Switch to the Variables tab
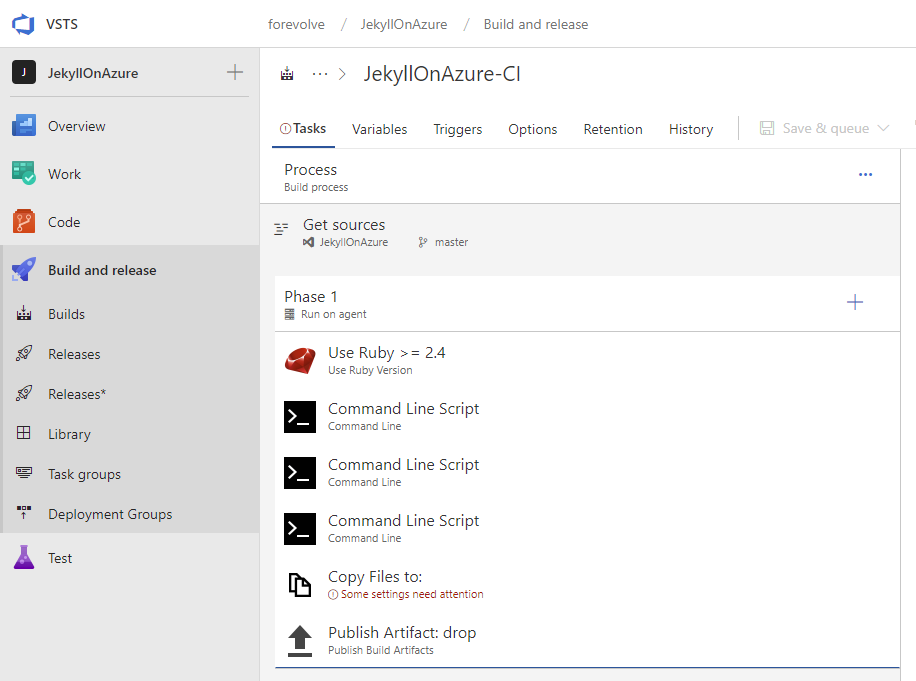Viewport: 916px width, 681px height. 380,130
